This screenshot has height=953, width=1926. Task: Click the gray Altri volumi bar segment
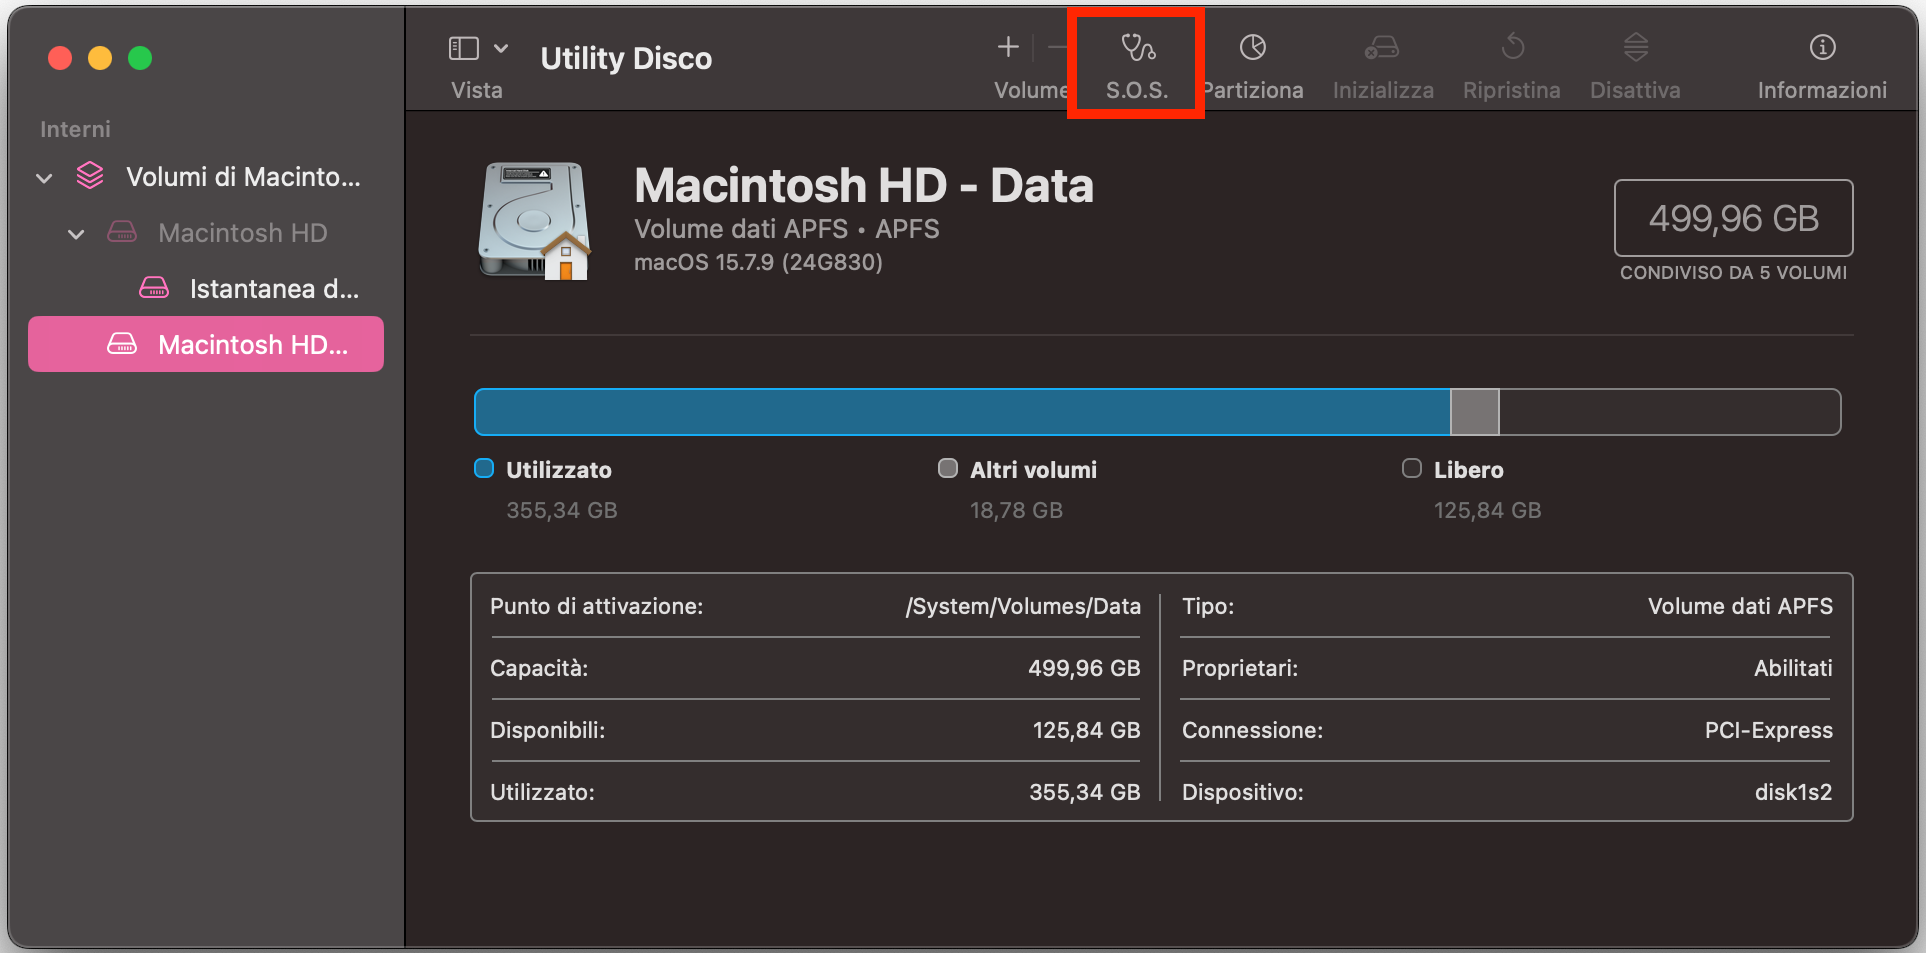[x=1475, y=412]
